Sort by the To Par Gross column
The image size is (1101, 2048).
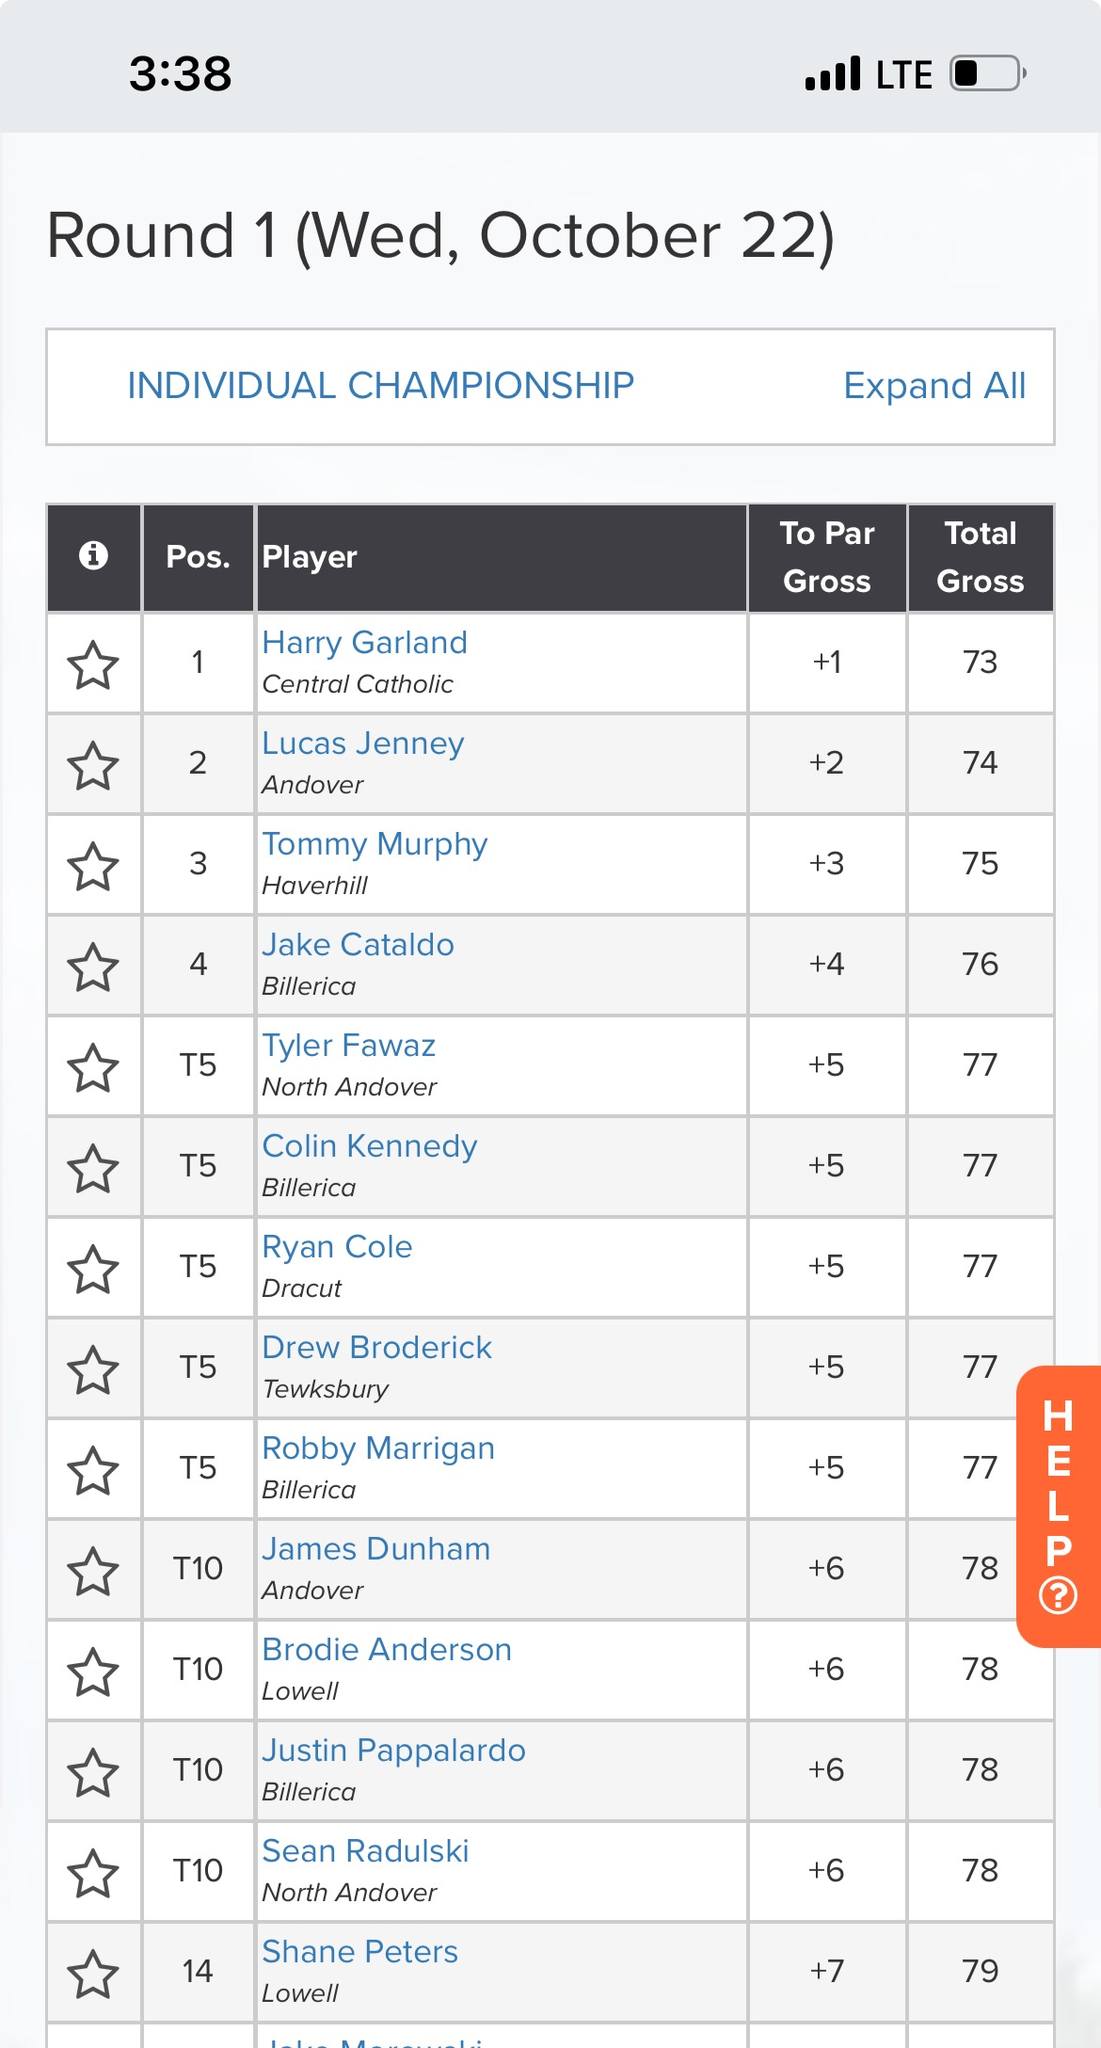pyautogui.click(x=827, y=557)
